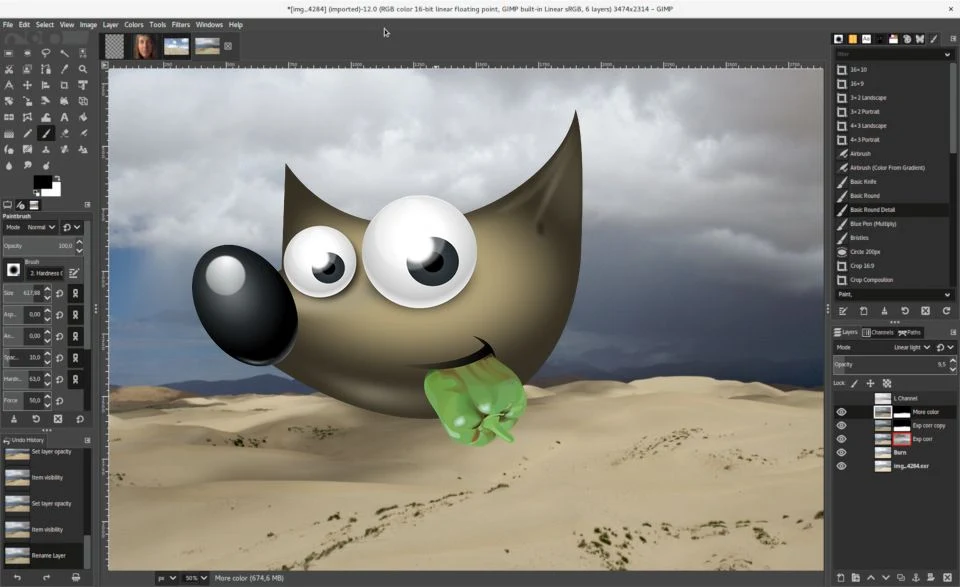Select the Gradient tool
The image size is (960, 587).
[9, 133]
